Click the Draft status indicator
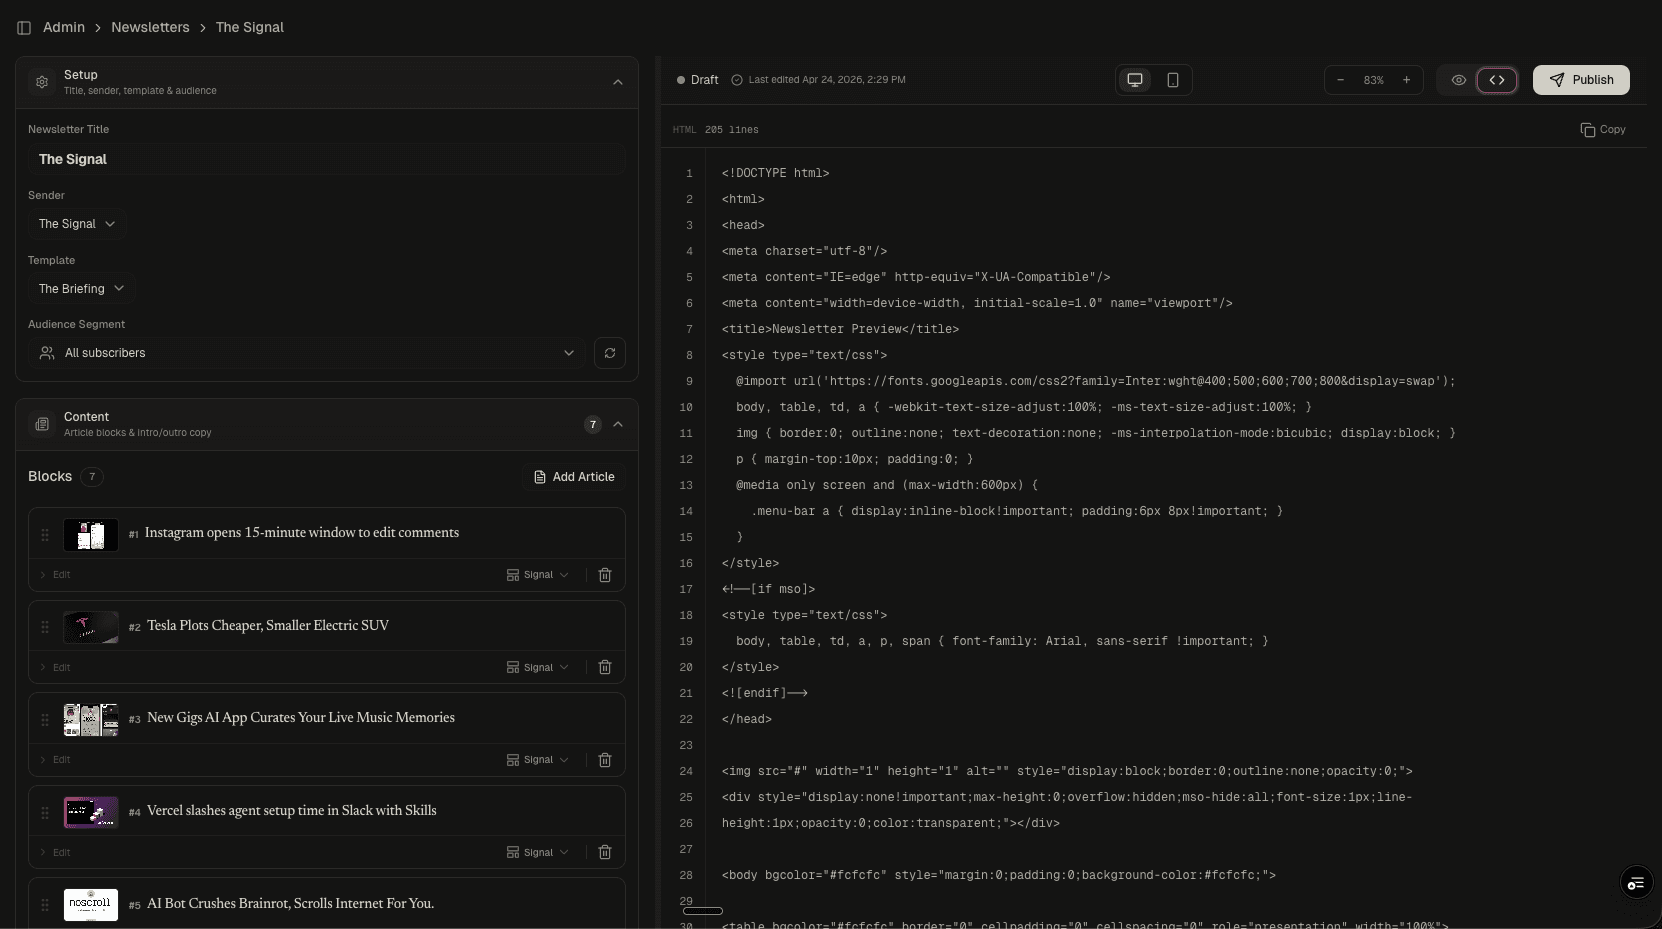Image resolution: width=1662 pixels, height=929 pixels. (x=698, y=80)
